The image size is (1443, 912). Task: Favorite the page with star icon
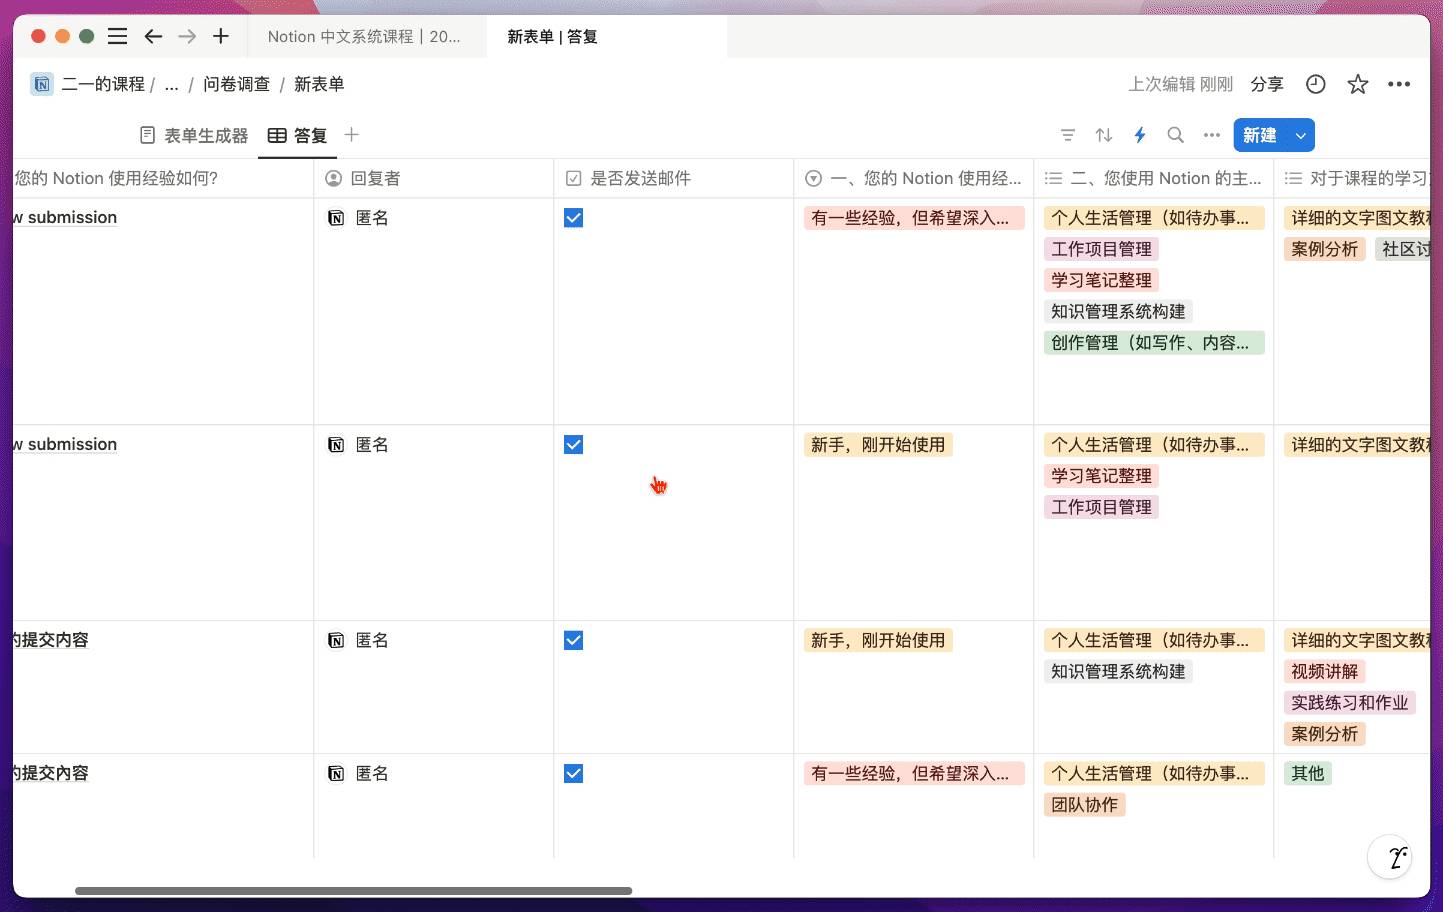point(1357,84)
